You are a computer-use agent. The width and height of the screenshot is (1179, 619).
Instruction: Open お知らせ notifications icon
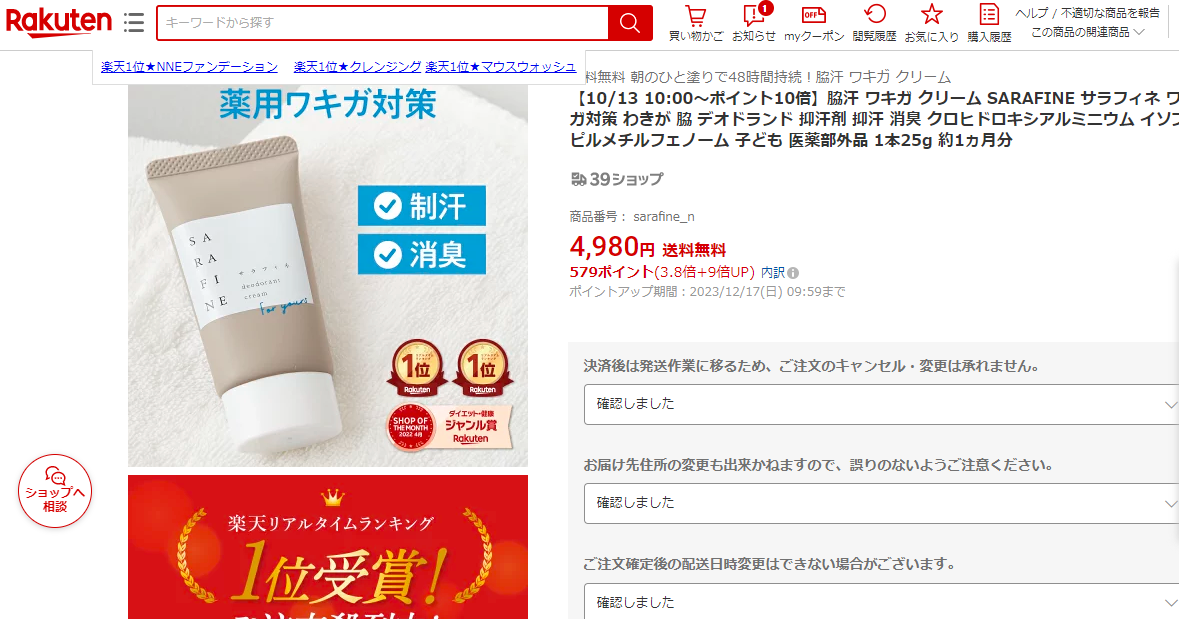pos(754,23)
